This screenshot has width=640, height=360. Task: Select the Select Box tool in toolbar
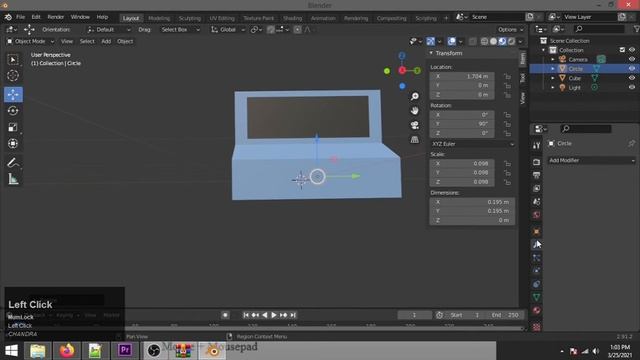(13, 60)
